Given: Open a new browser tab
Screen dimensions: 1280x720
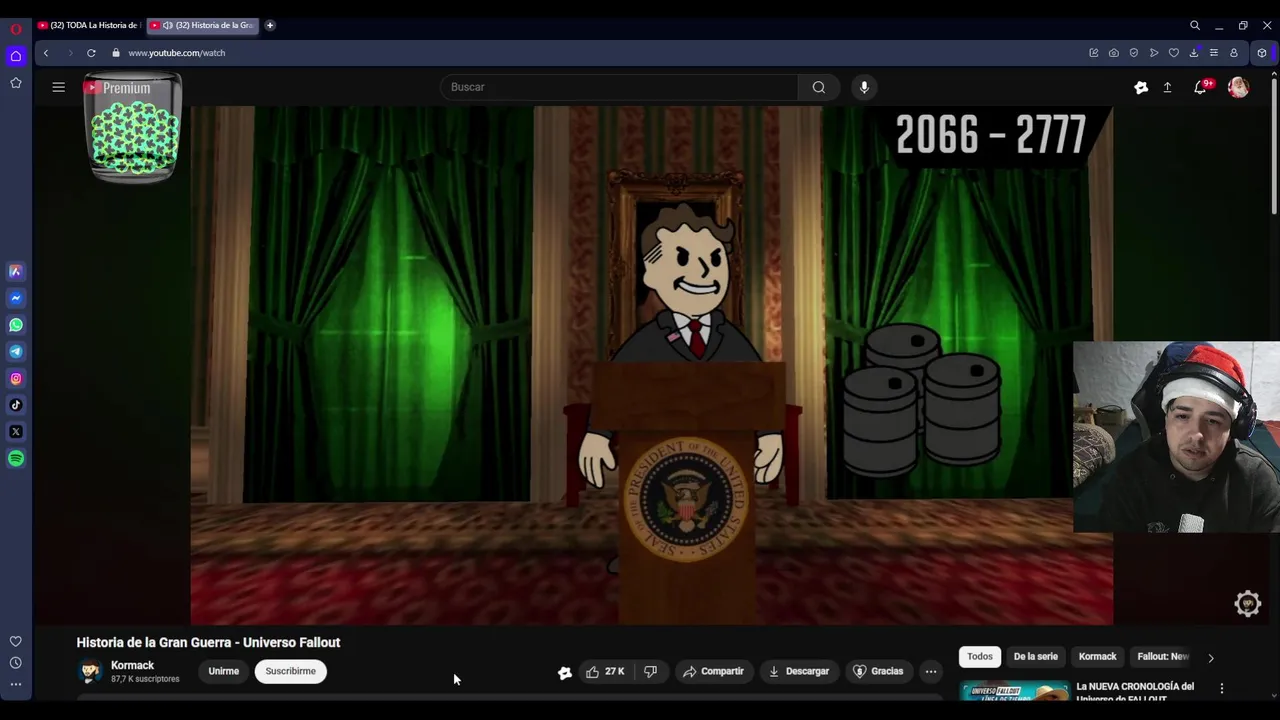Looking at the screenshot, I should [270, 26].
